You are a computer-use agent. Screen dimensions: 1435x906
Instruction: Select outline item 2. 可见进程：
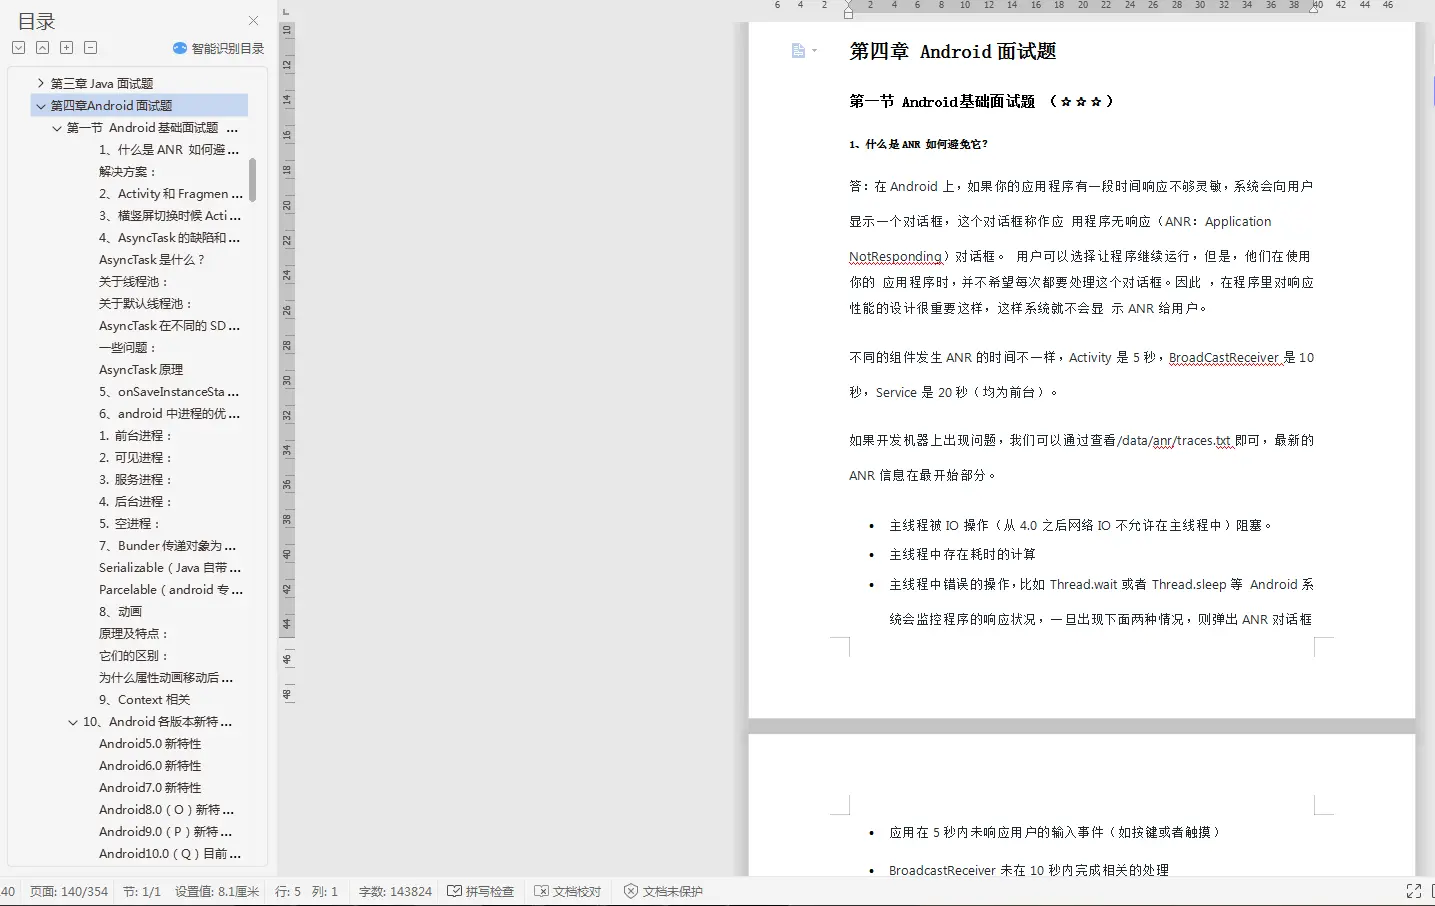coord(136,458)
